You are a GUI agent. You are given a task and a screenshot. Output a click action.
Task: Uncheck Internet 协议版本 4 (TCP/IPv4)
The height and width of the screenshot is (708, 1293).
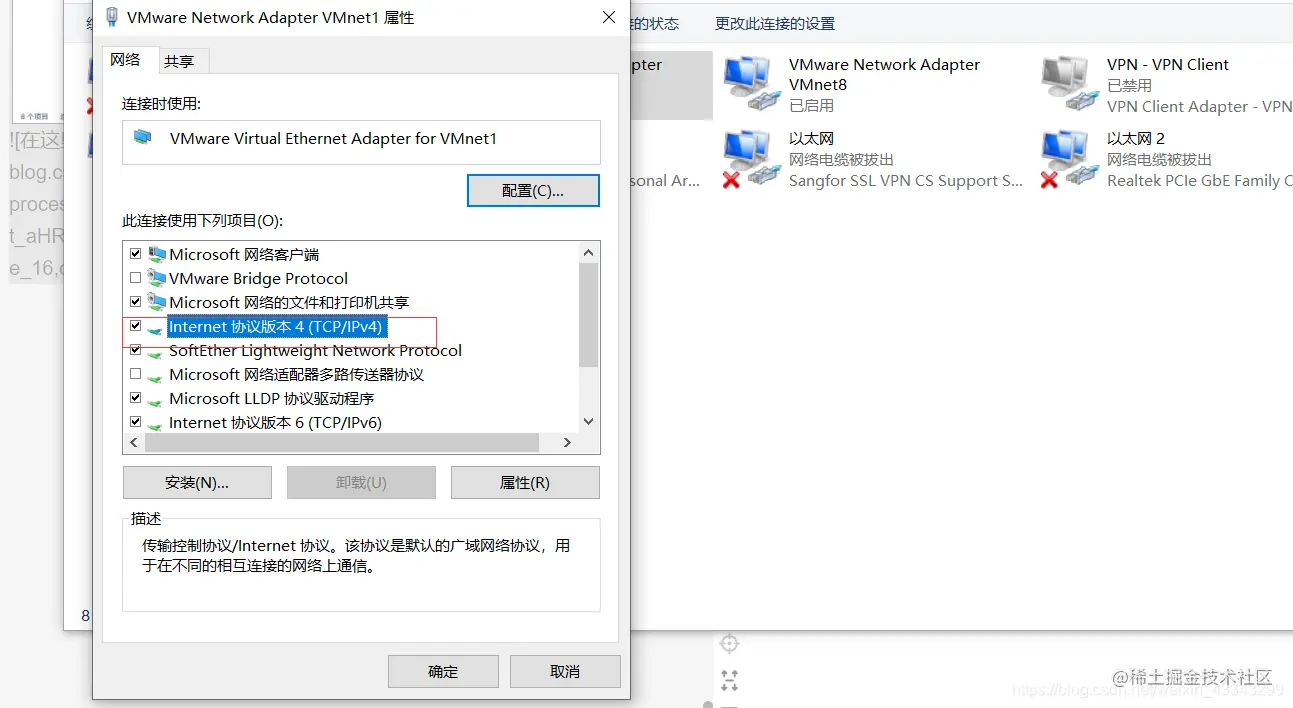135,326
